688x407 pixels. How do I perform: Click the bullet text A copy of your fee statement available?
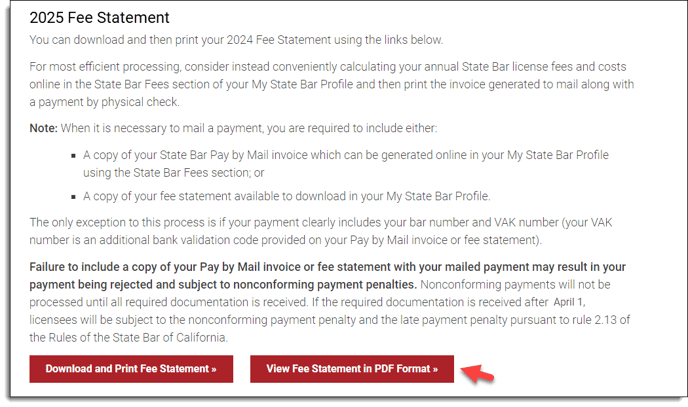tap(287, 196)
